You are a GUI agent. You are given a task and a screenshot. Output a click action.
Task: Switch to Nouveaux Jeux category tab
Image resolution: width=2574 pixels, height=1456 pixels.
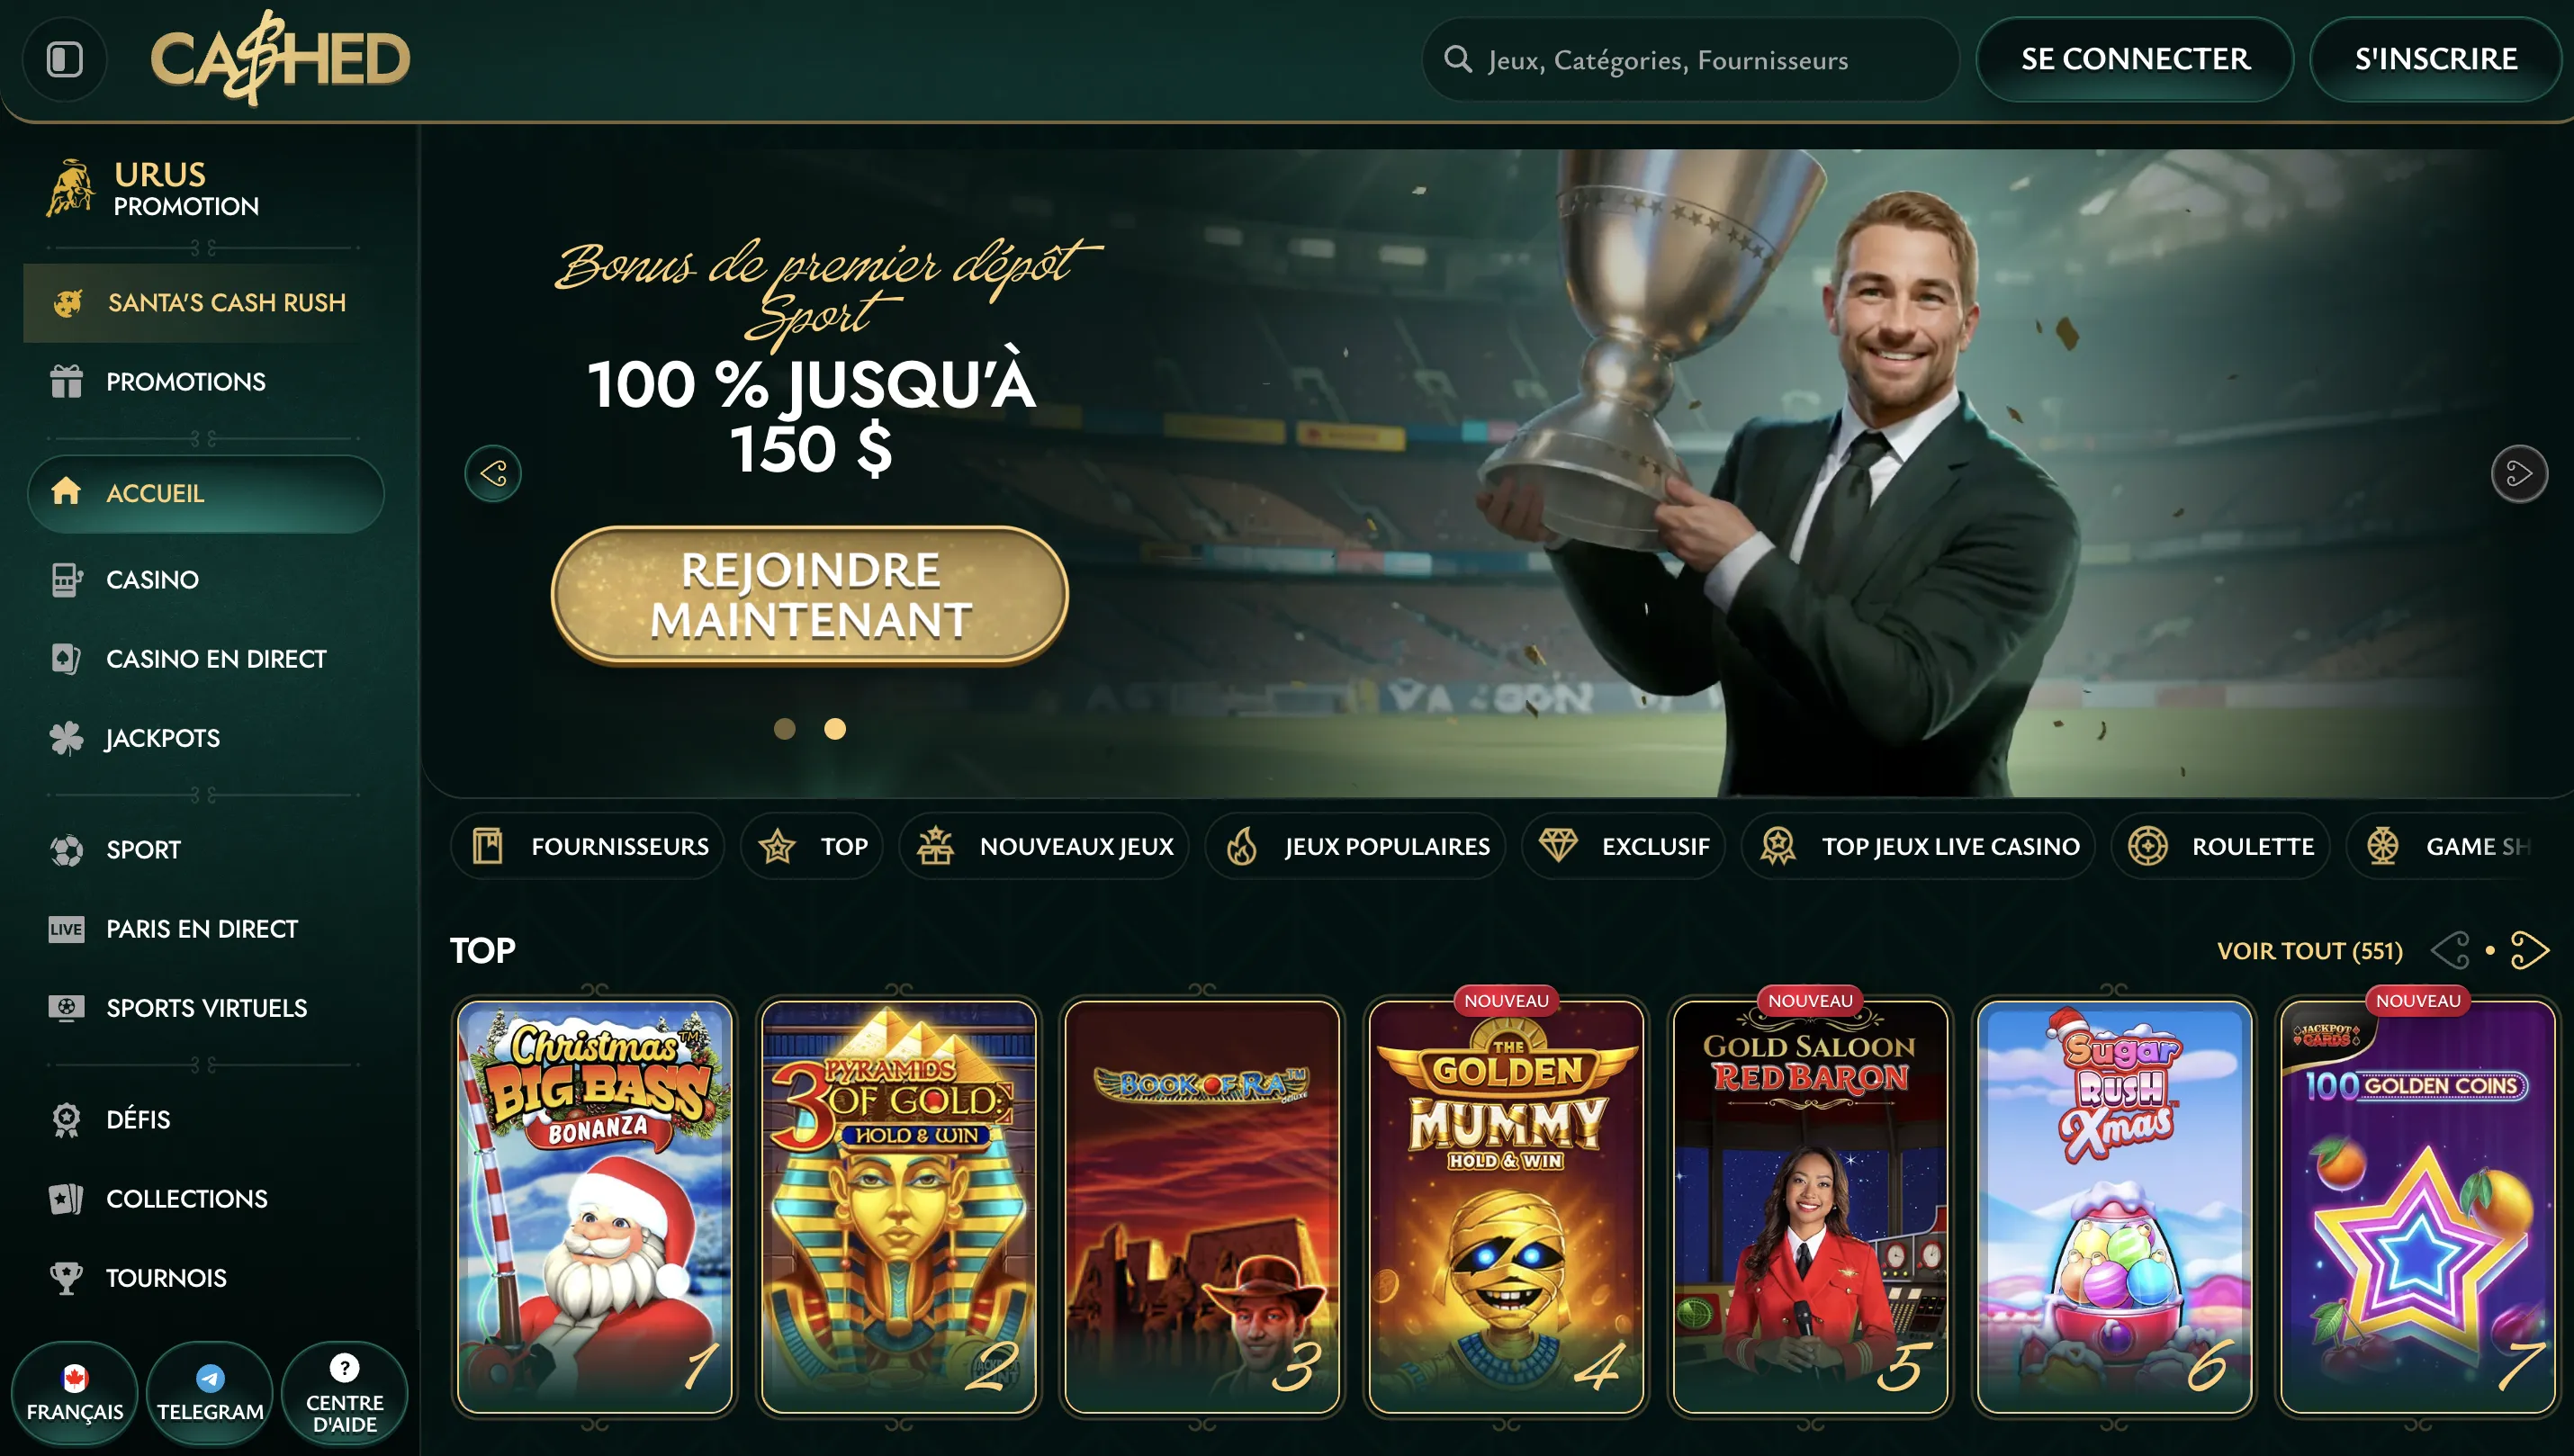point(1044,846)
